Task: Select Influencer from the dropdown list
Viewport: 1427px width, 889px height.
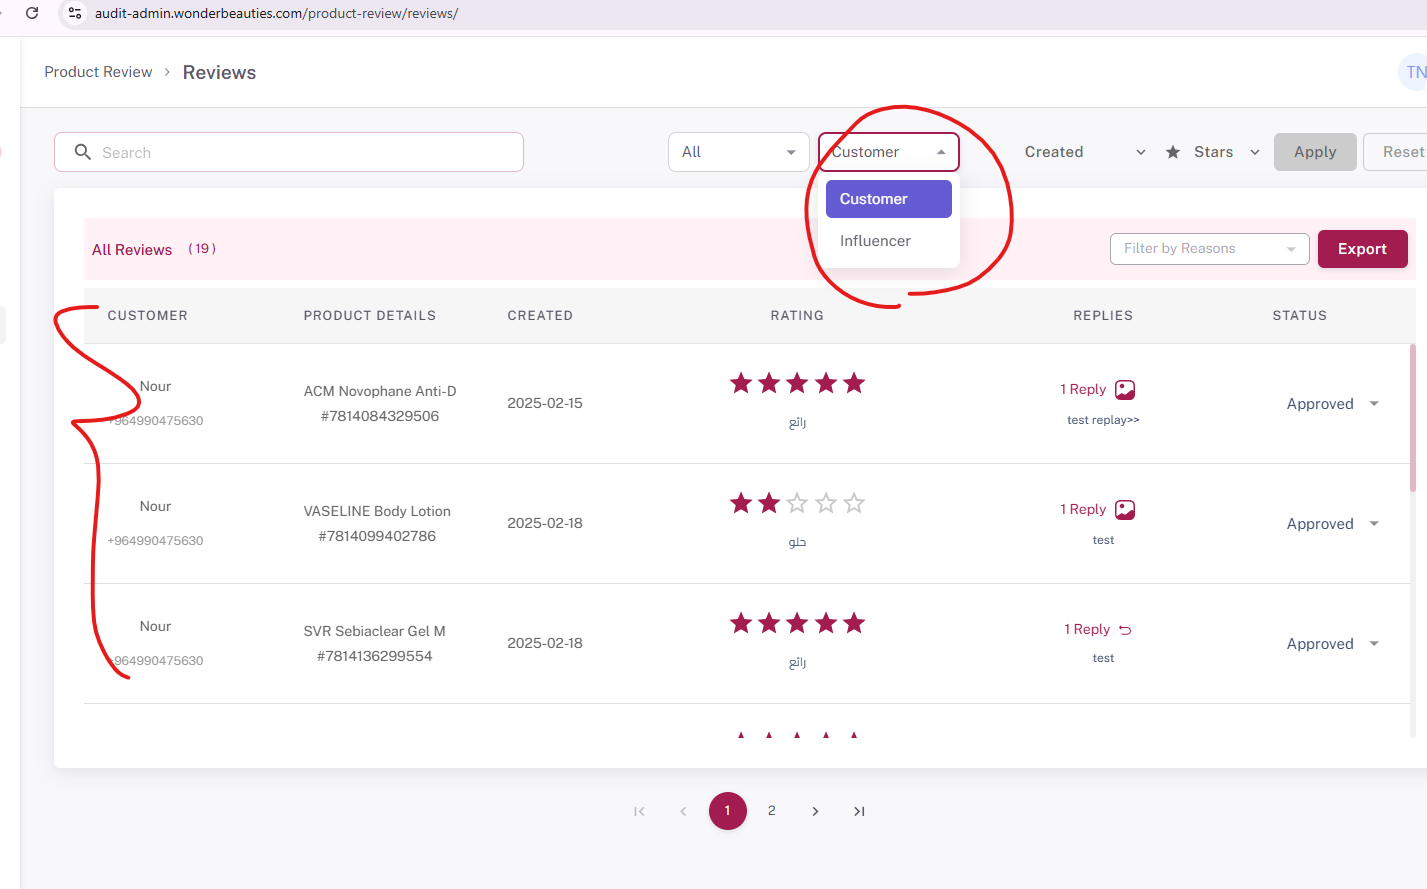Action: [x=875, y=241]
